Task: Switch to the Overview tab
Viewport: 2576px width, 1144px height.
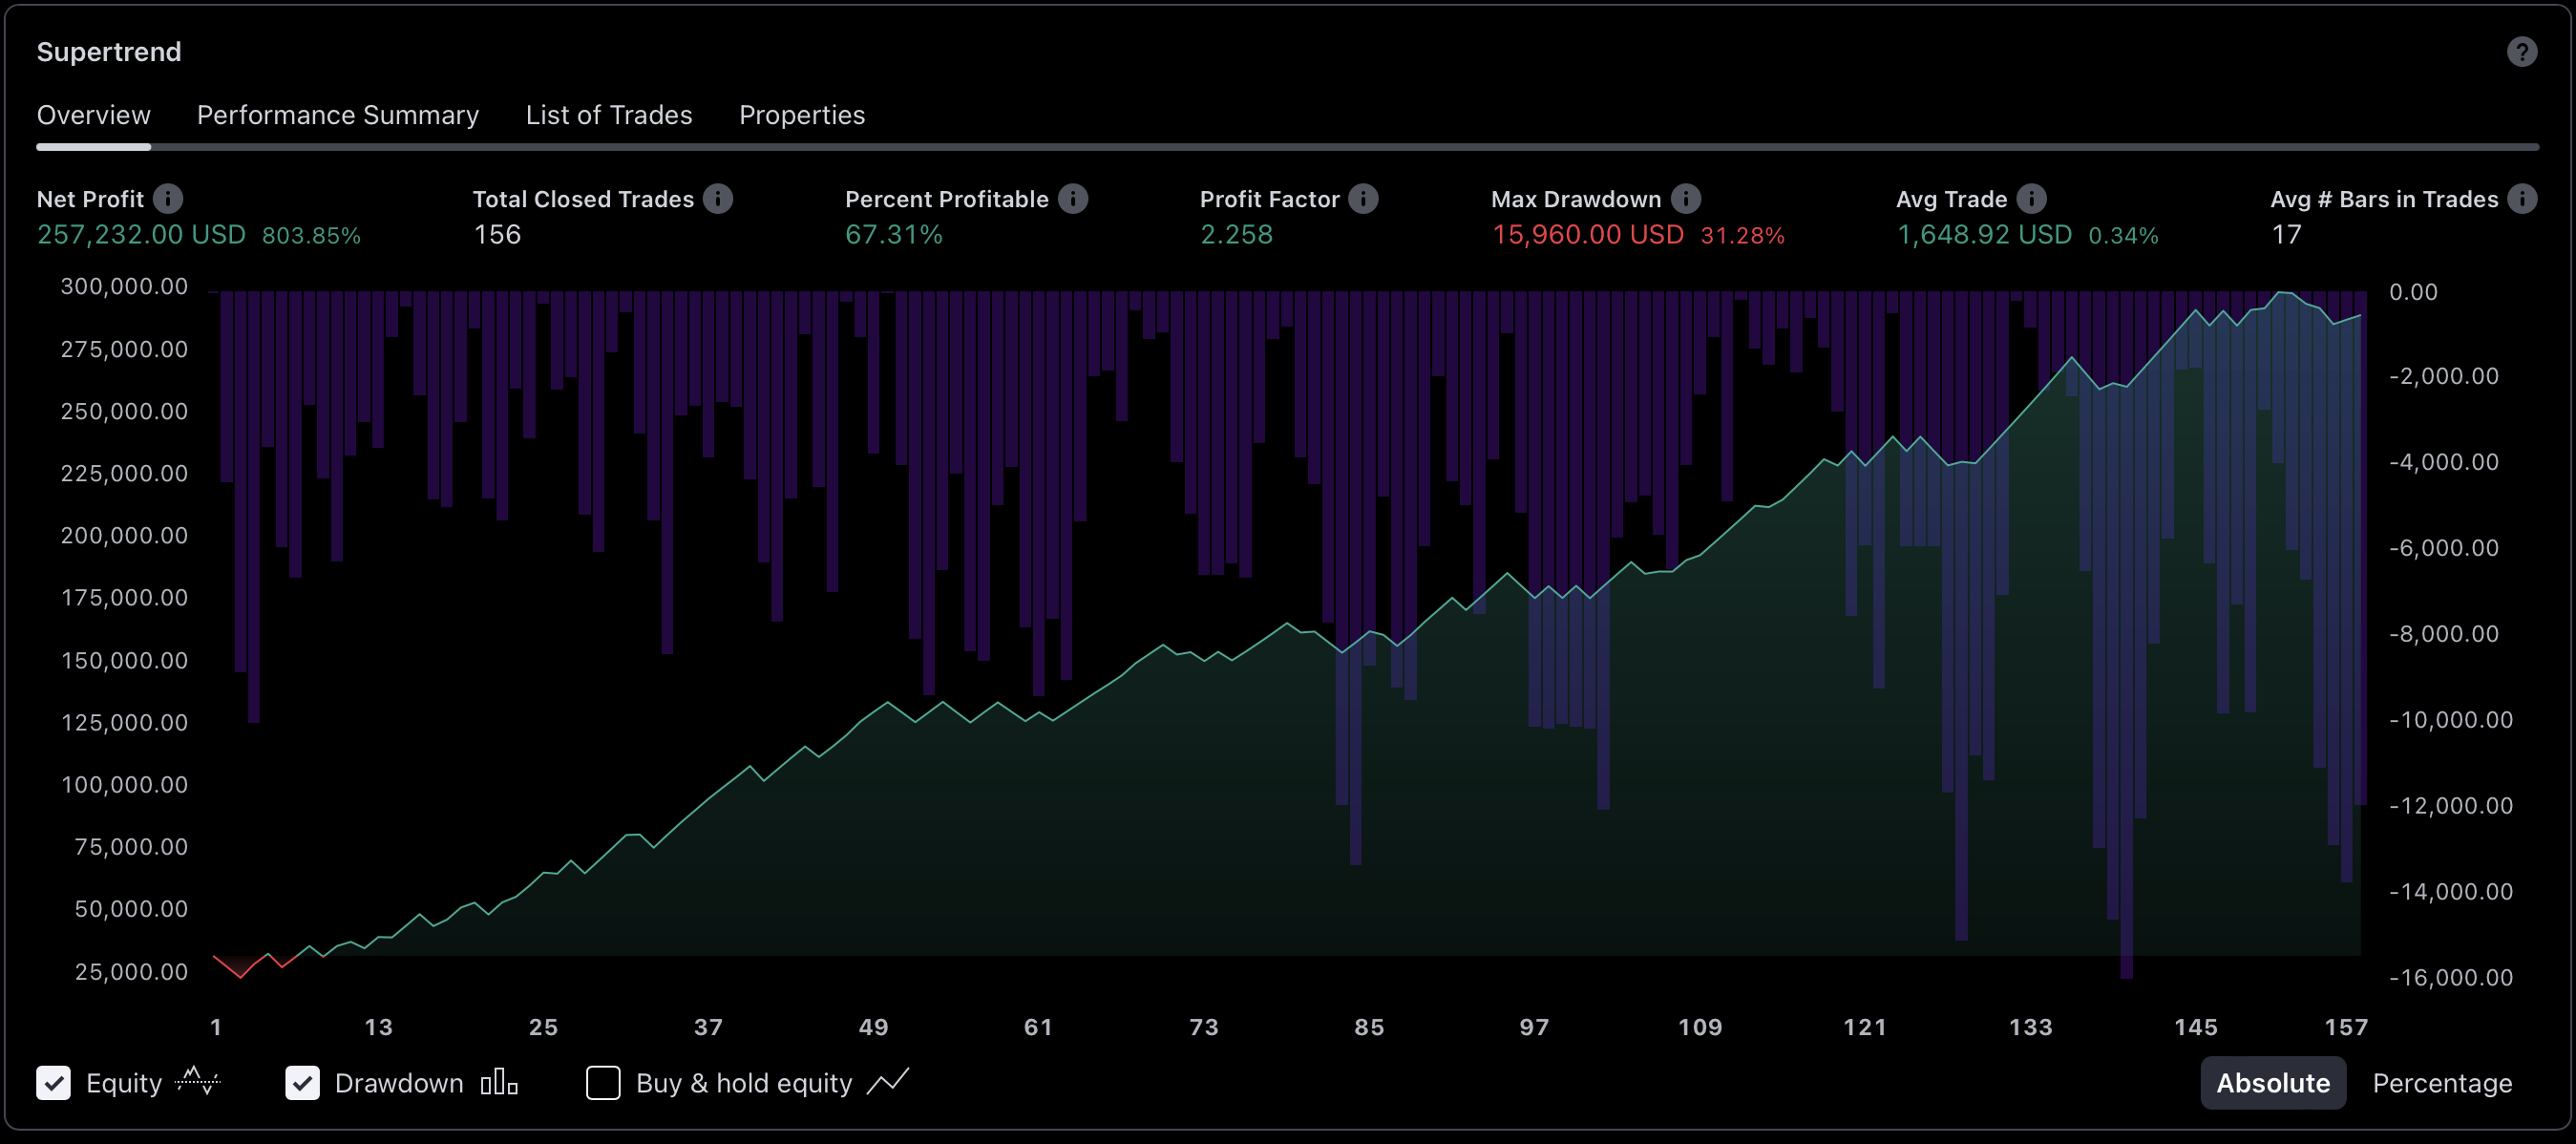Action: point(94,116)
